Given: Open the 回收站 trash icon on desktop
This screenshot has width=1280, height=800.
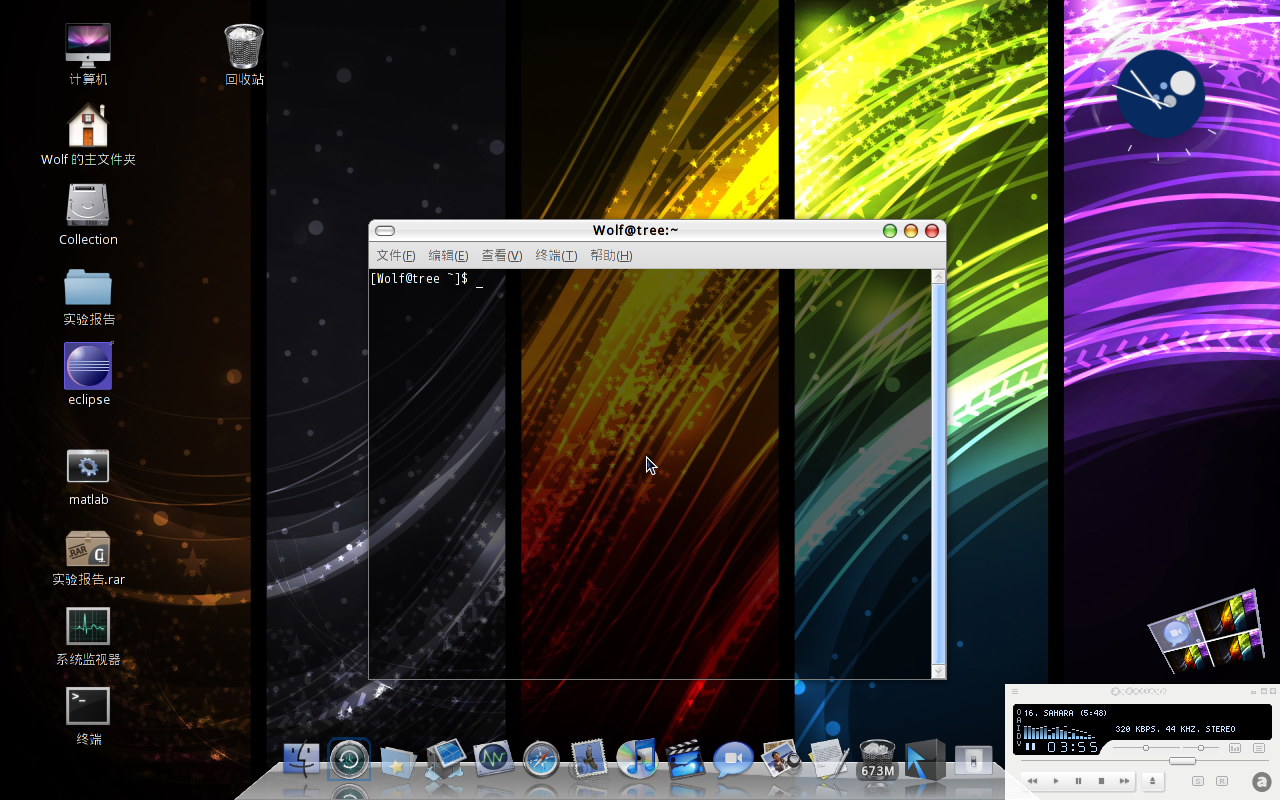Looking at the screenshot, I should (244, 46).
